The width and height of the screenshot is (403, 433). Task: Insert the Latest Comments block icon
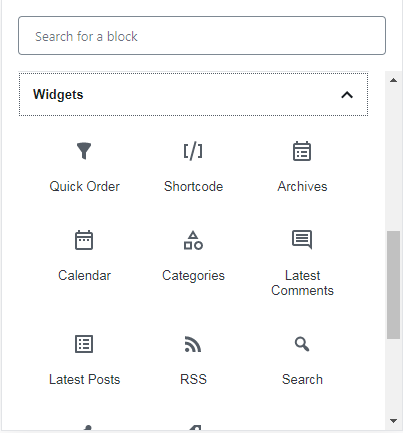pos(302,239)
